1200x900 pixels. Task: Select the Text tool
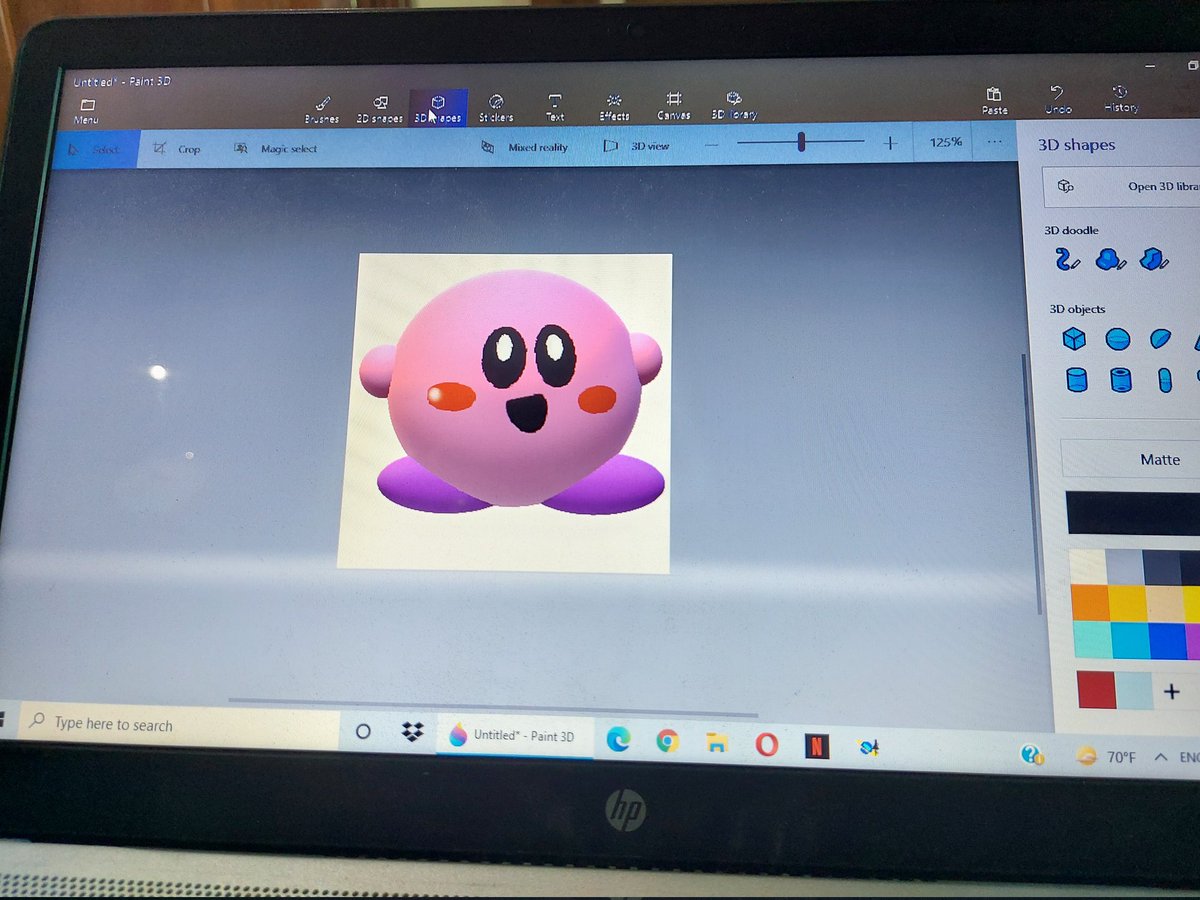pos(555,108)
